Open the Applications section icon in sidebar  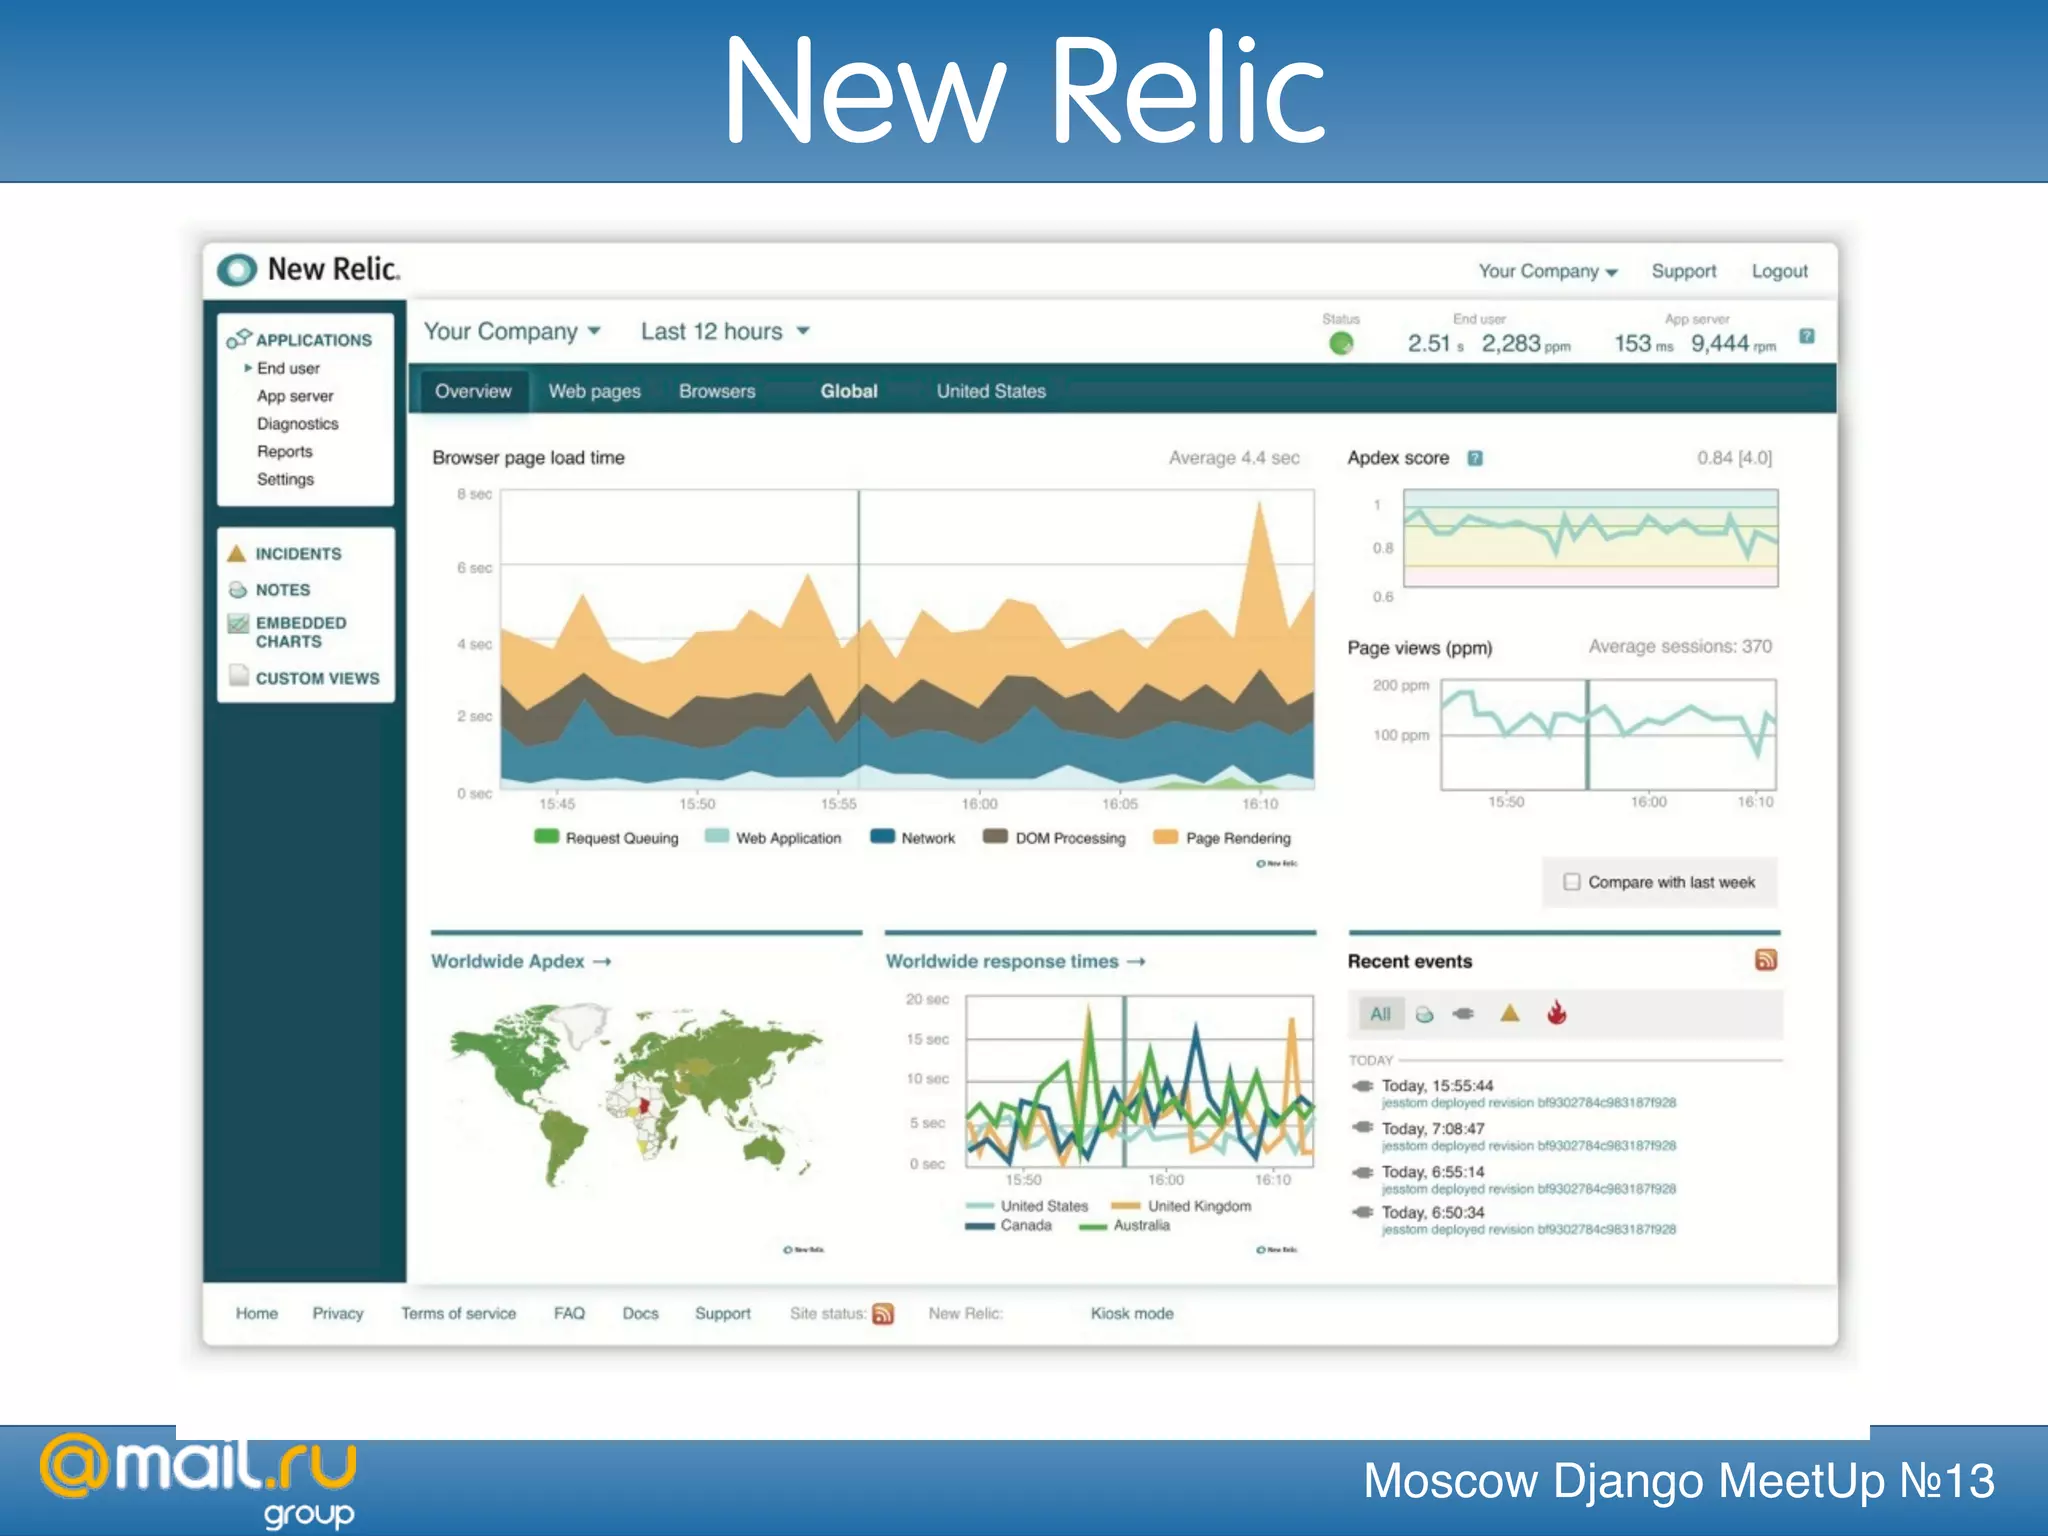pos(238,339)
